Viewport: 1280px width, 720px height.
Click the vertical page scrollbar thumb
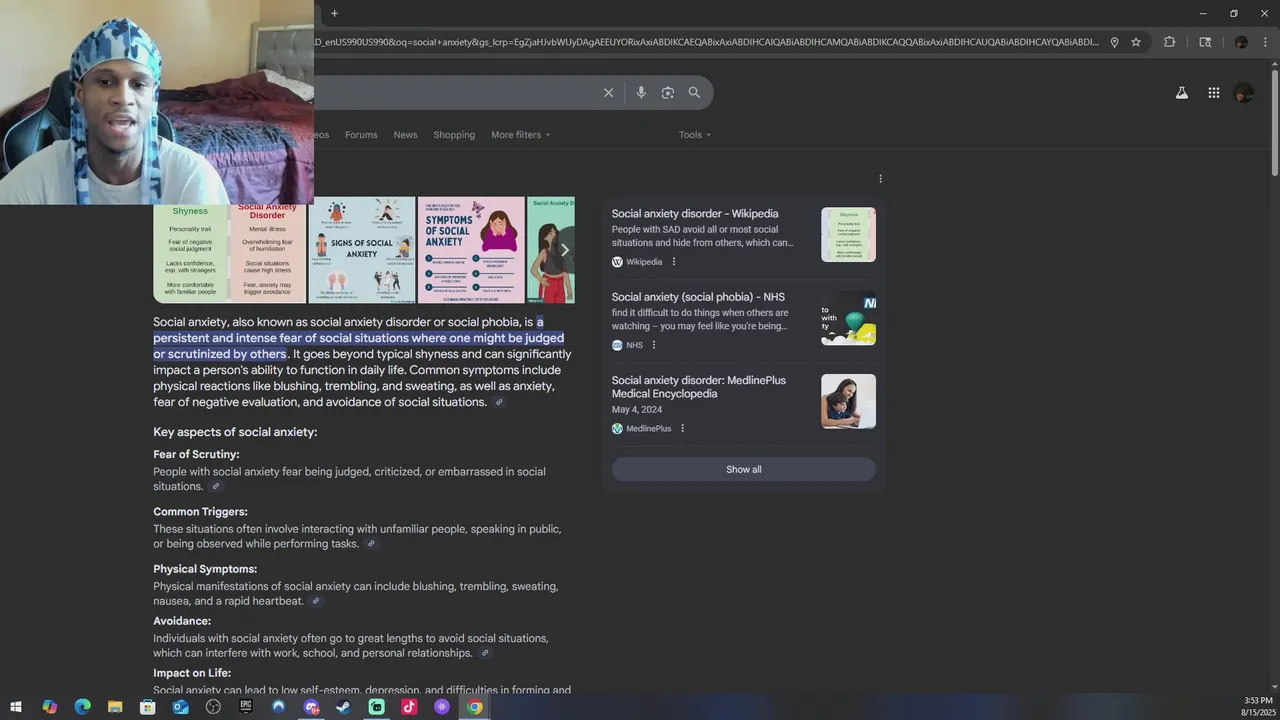[x=1274, y=125]
